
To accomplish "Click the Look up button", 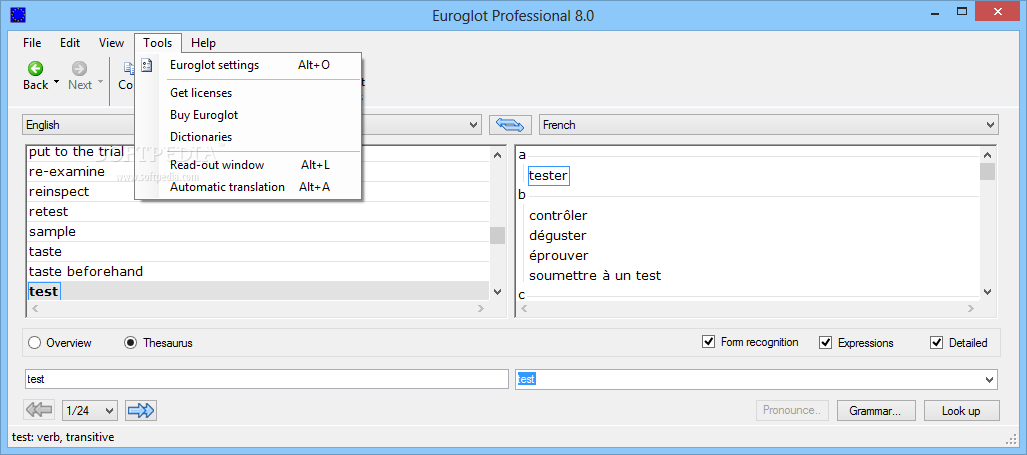I will [x=961, y=411].
